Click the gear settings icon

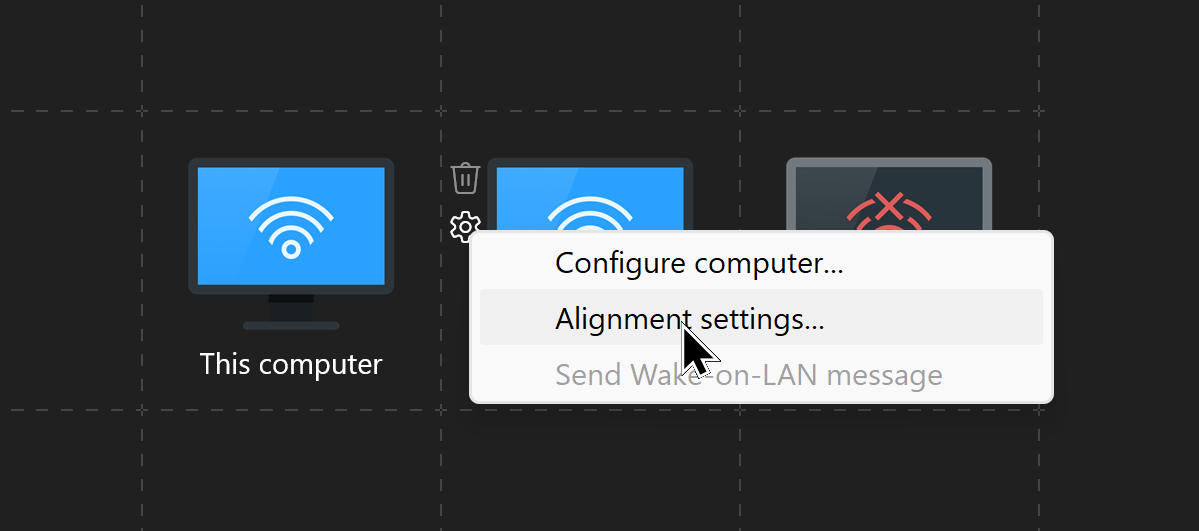(x=465, y=227)
